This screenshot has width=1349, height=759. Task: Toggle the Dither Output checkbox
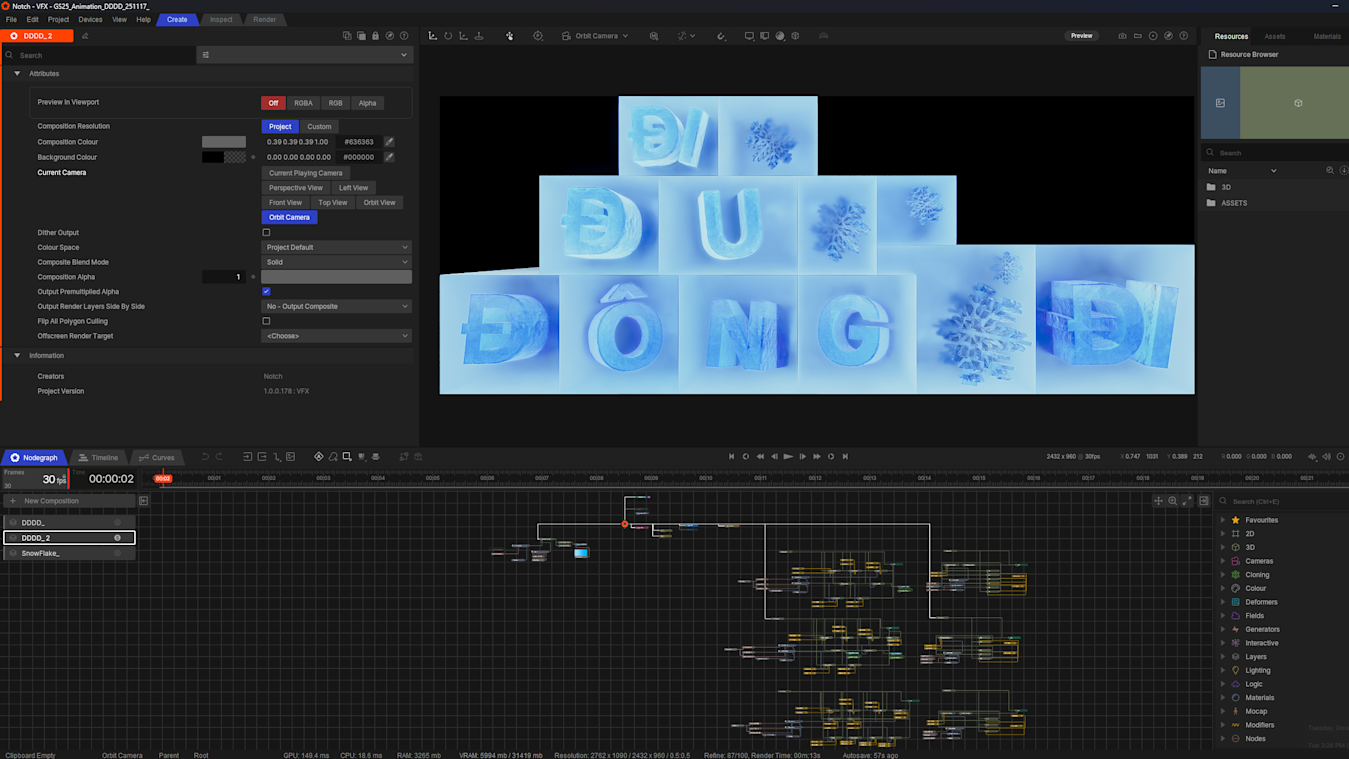(266, 233)
